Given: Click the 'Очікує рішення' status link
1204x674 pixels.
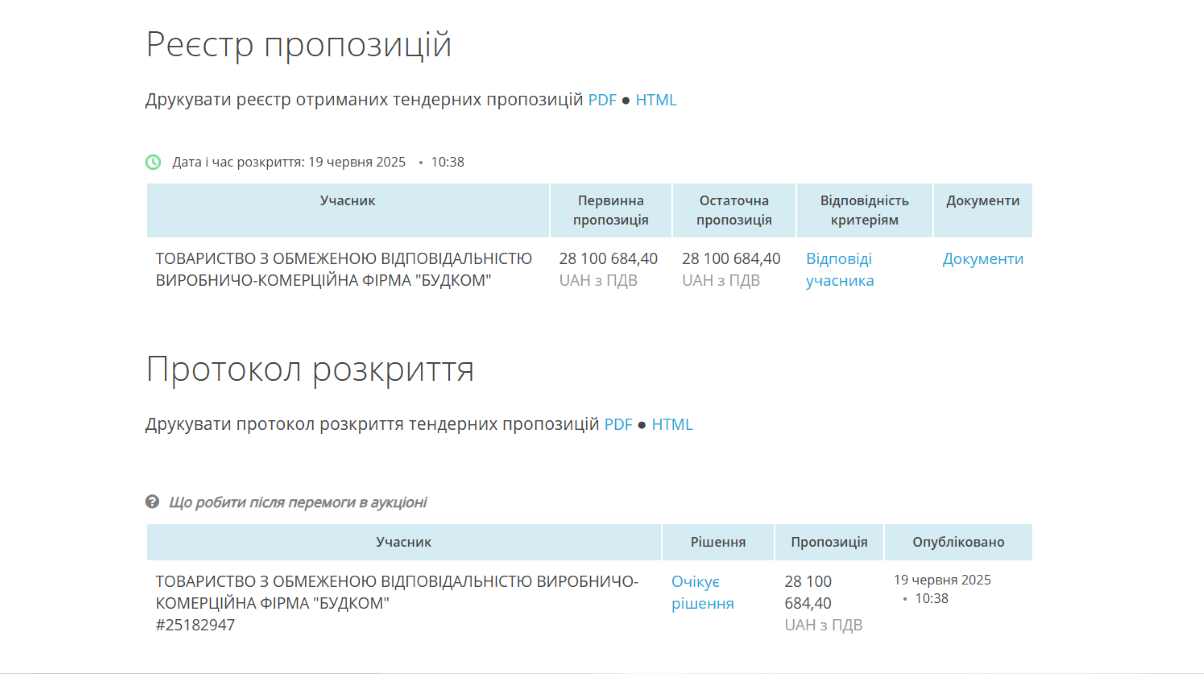Looking at the screenshot, I should (x=702, y=593).
